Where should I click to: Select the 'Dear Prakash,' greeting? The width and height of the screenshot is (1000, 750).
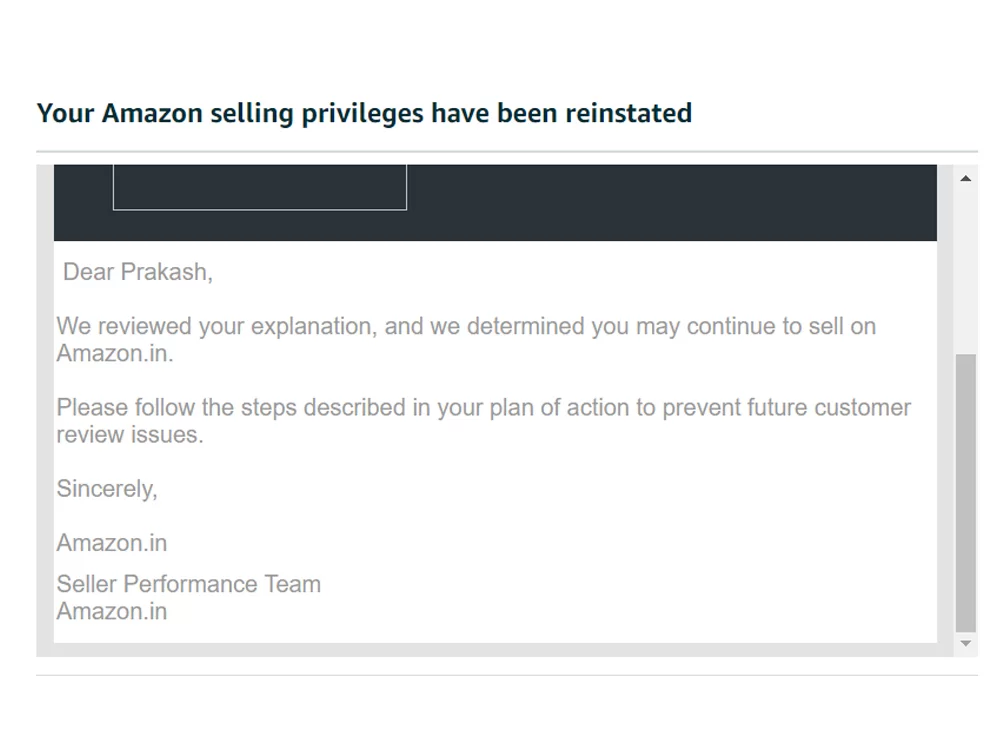click(x=138, y=272)
